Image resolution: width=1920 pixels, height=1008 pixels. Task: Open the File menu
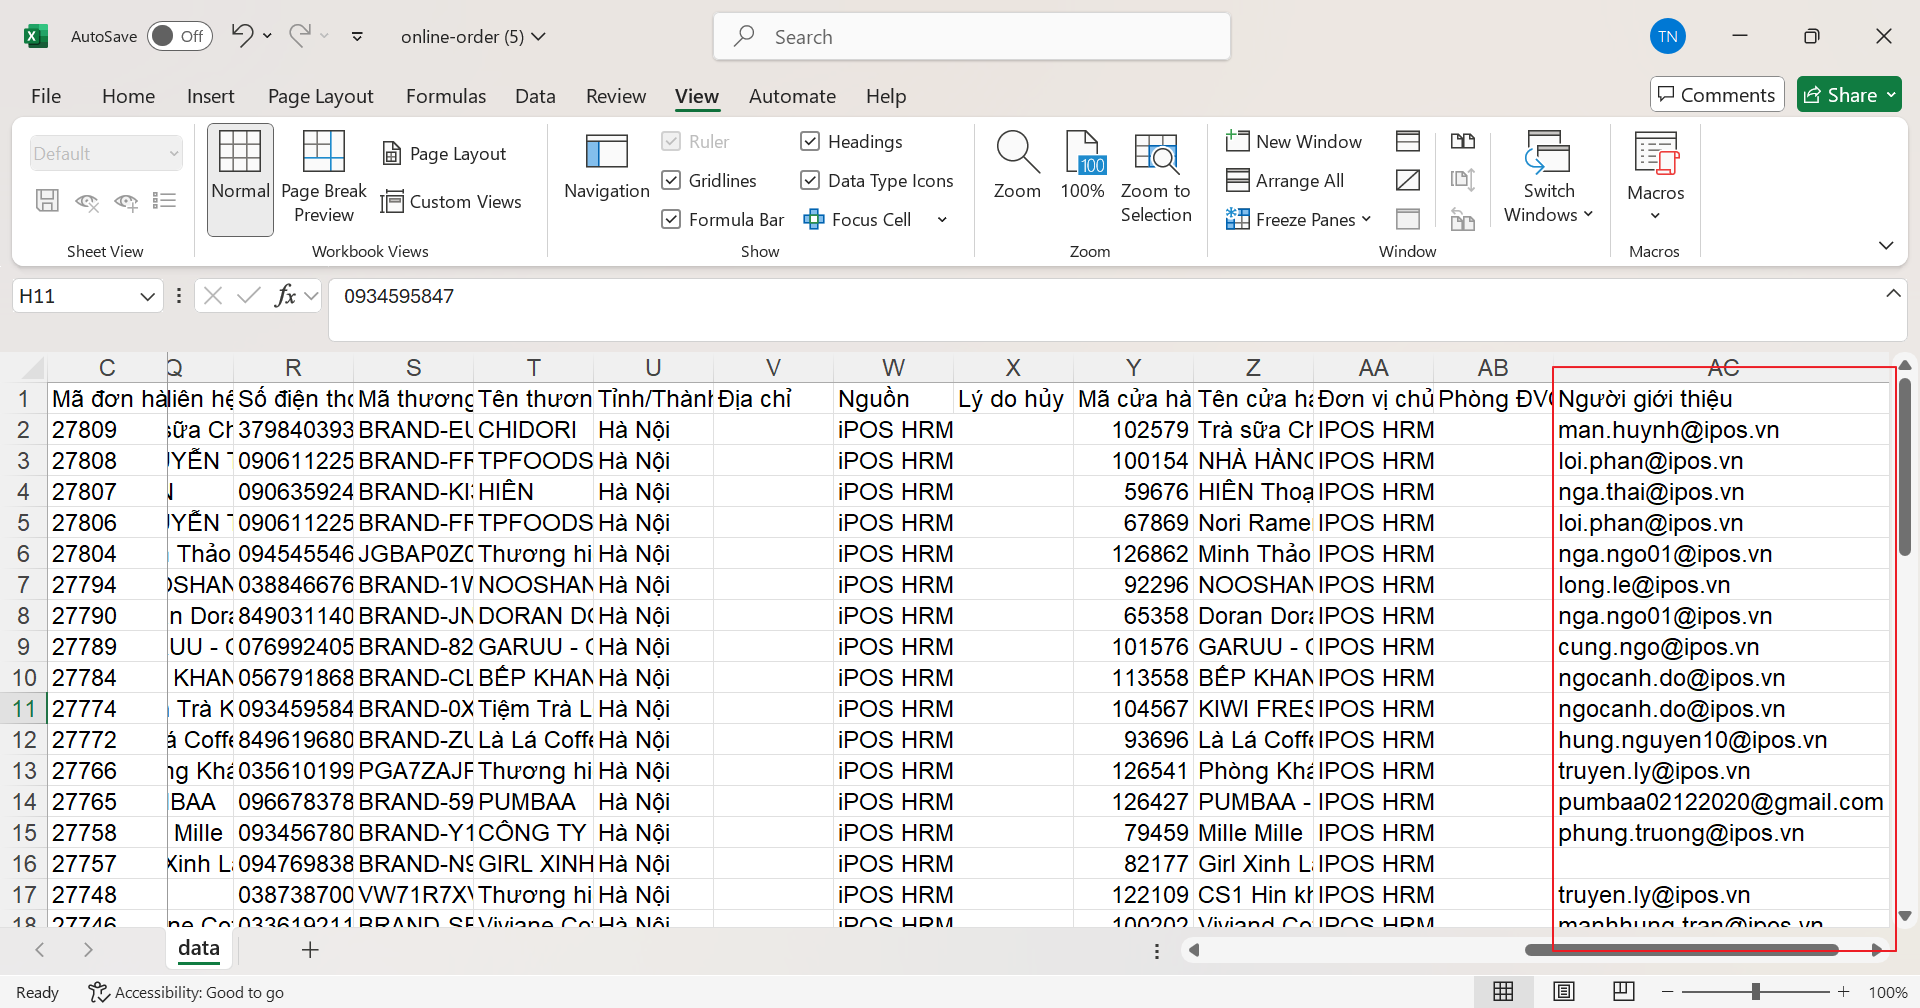click(46, 96)
